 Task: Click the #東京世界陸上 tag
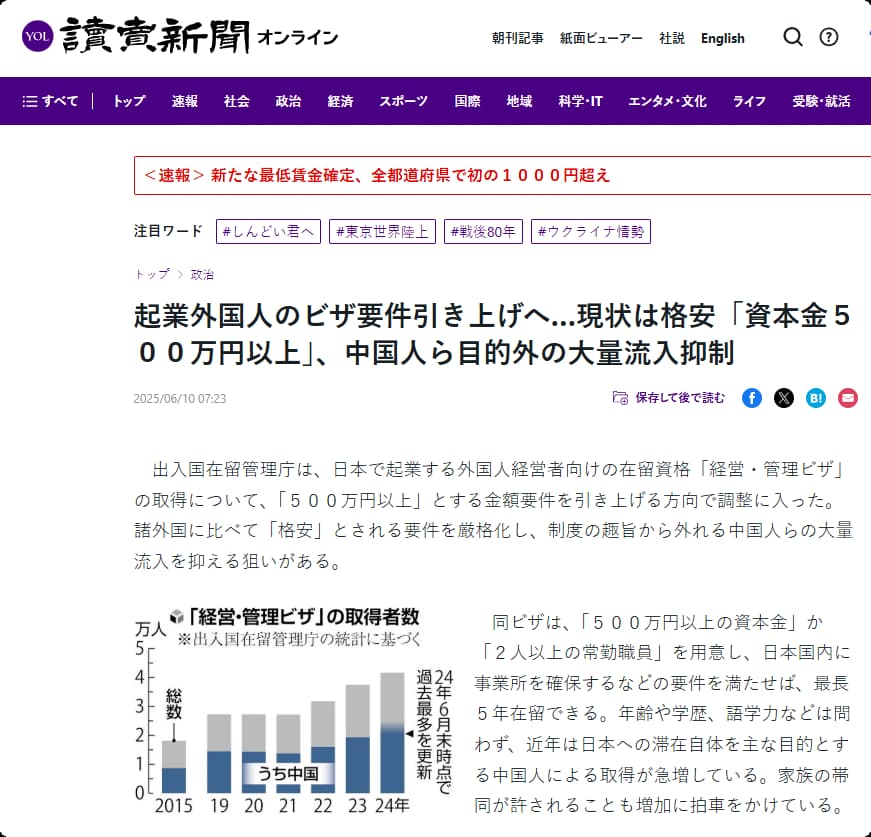coord(383,232)
